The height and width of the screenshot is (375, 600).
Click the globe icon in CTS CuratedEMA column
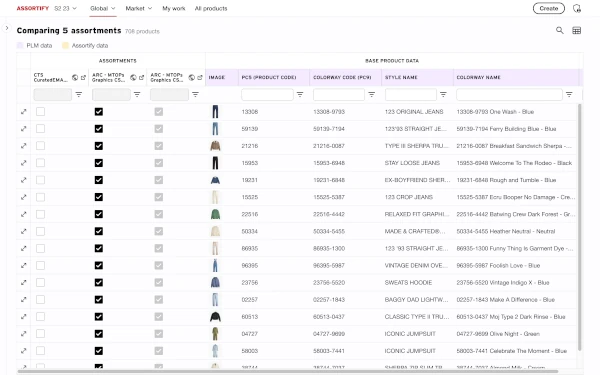[x=75, y=77]
